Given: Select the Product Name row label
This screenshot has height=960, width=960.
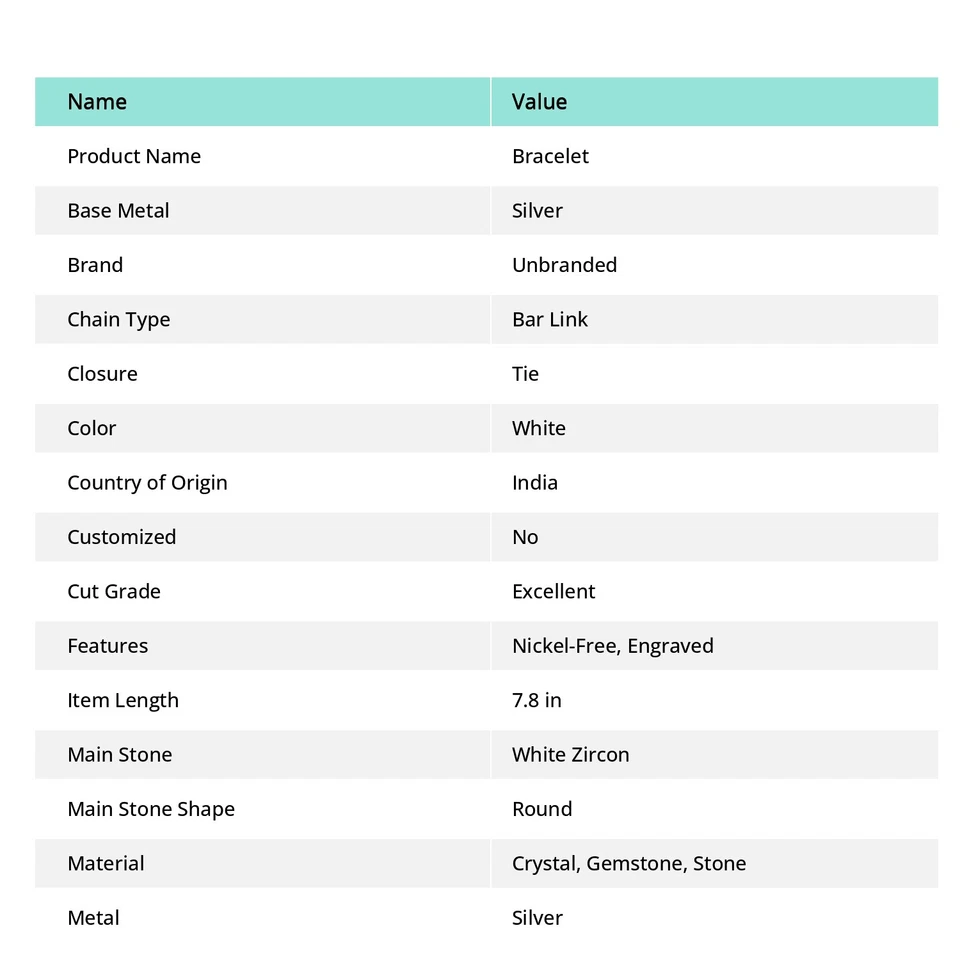Looking at the screenshot, I should (x=134, y=156).
